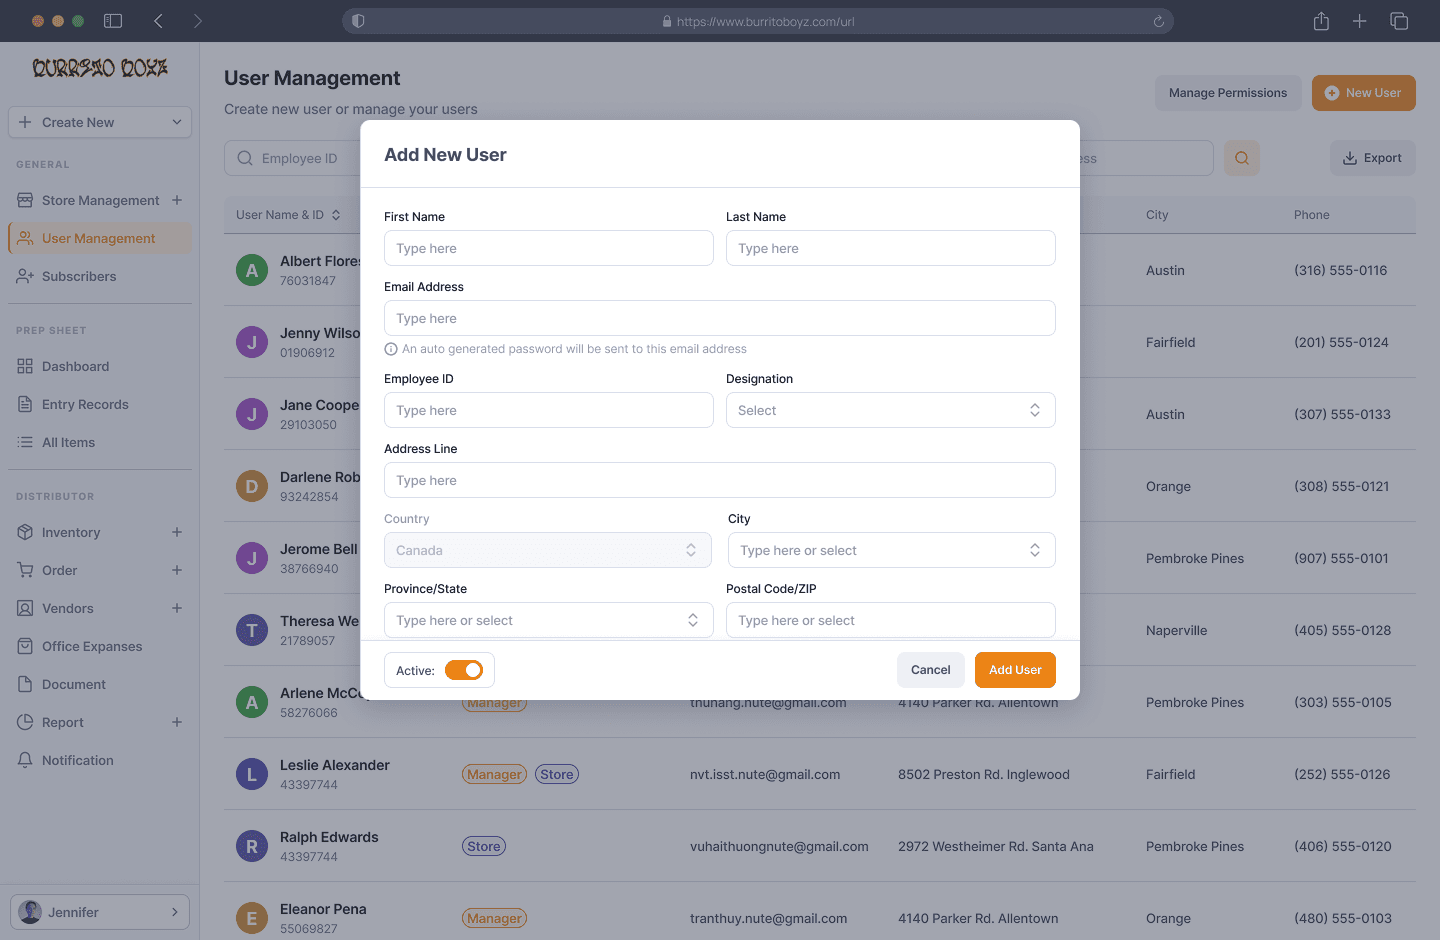Click the plus next to Vendors
Viewport: 1440px width, 940px height.
pos(177,608)
